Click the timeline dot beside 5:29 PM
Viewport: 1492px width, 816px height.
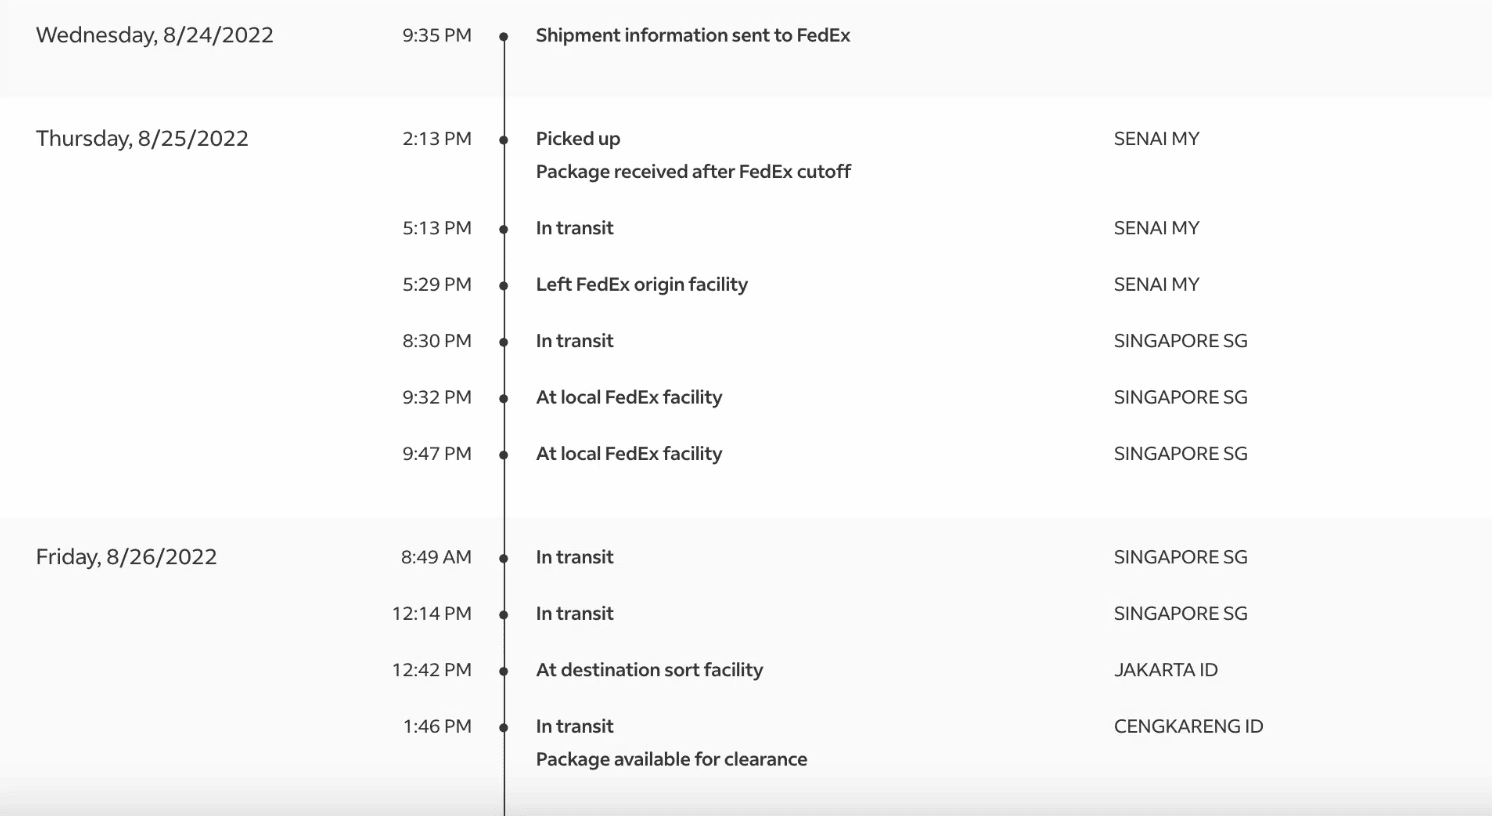click(504, 286)
